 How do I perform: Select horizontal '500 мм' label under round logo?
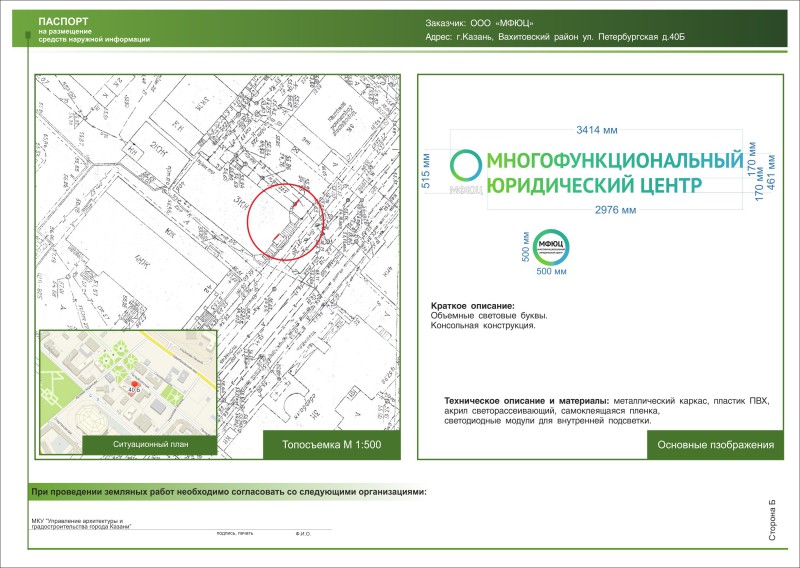point(551,271)
